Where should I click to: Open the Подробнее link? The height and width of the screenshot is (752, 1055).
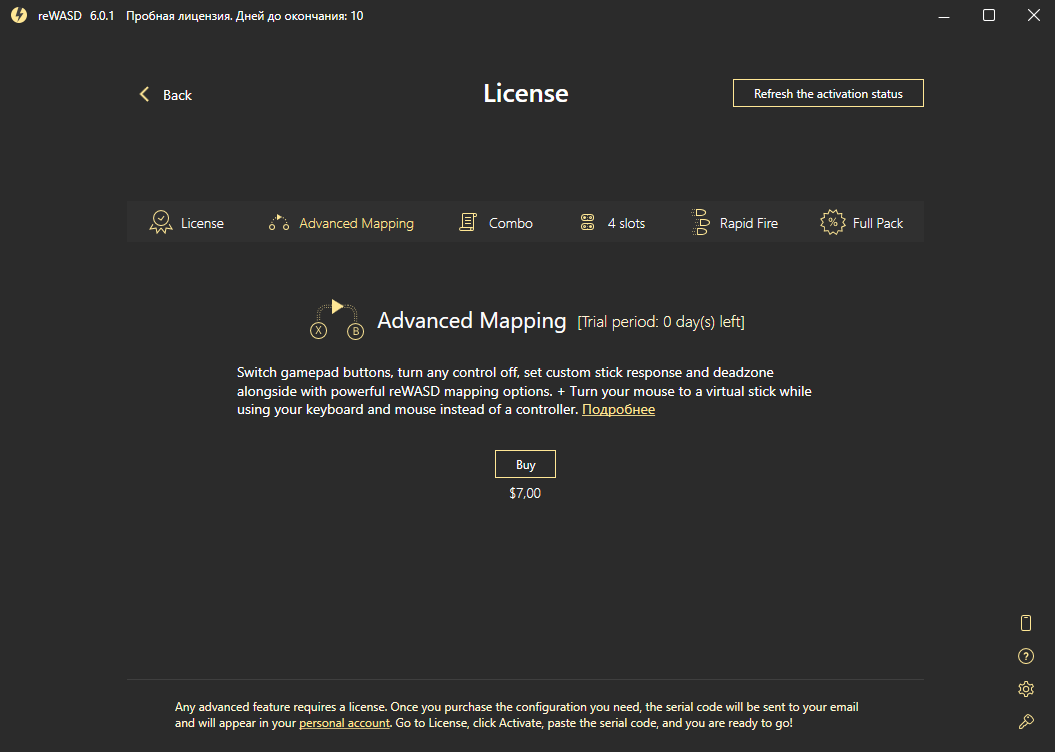(x=618, y=410)
